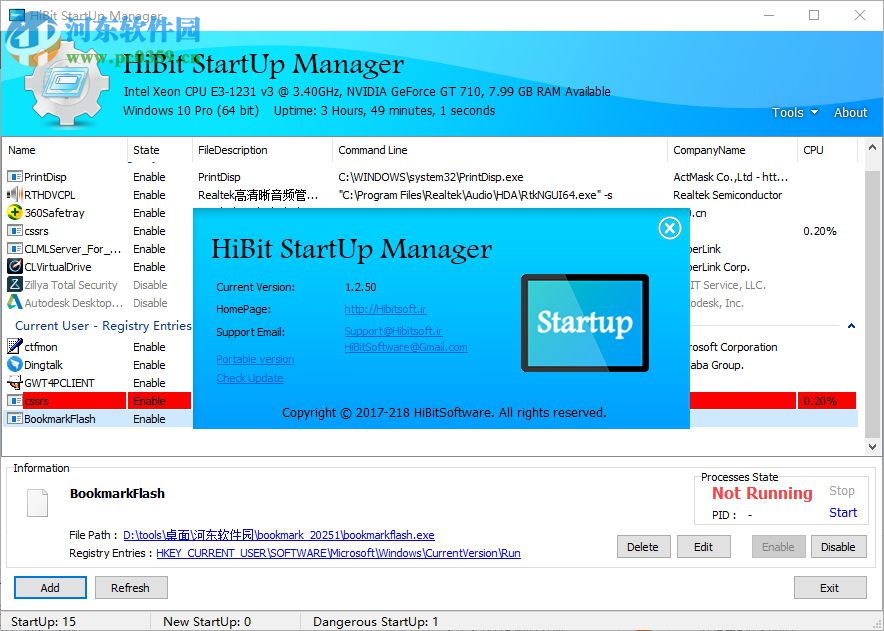Click the BookmarkFlash entry icon
This screenshot has width=884, height=631.
click(x=18, y=418)
